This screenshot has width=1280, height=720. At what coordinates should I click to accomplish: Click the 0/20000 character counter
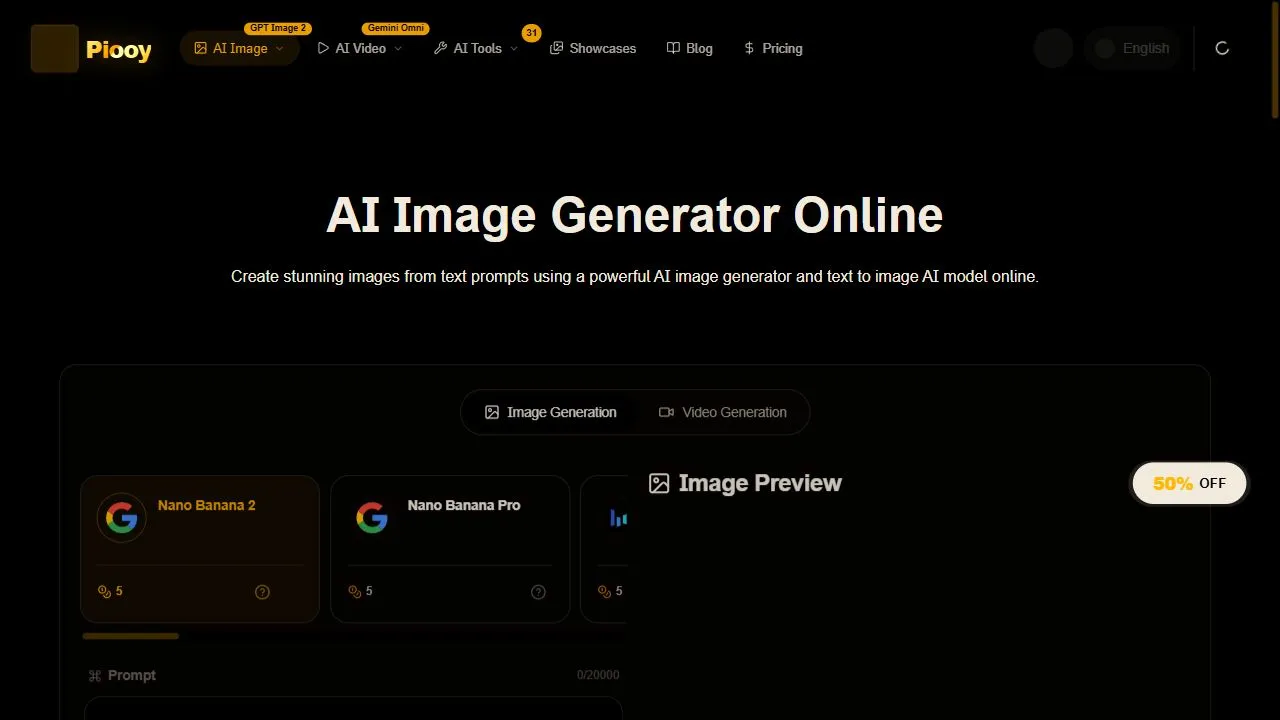598,676
